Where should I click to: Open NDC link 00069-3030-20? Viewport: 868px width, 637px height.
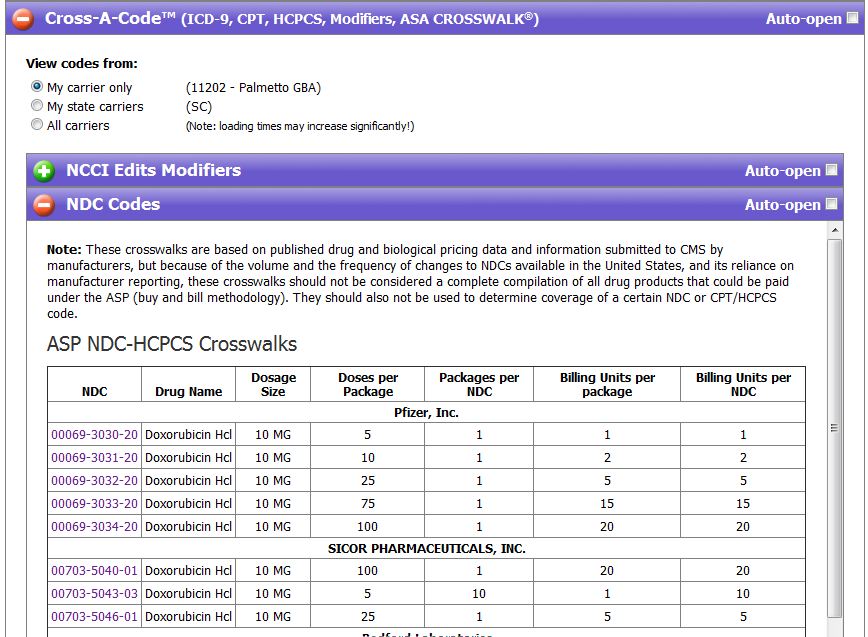[x=94, y=435]
